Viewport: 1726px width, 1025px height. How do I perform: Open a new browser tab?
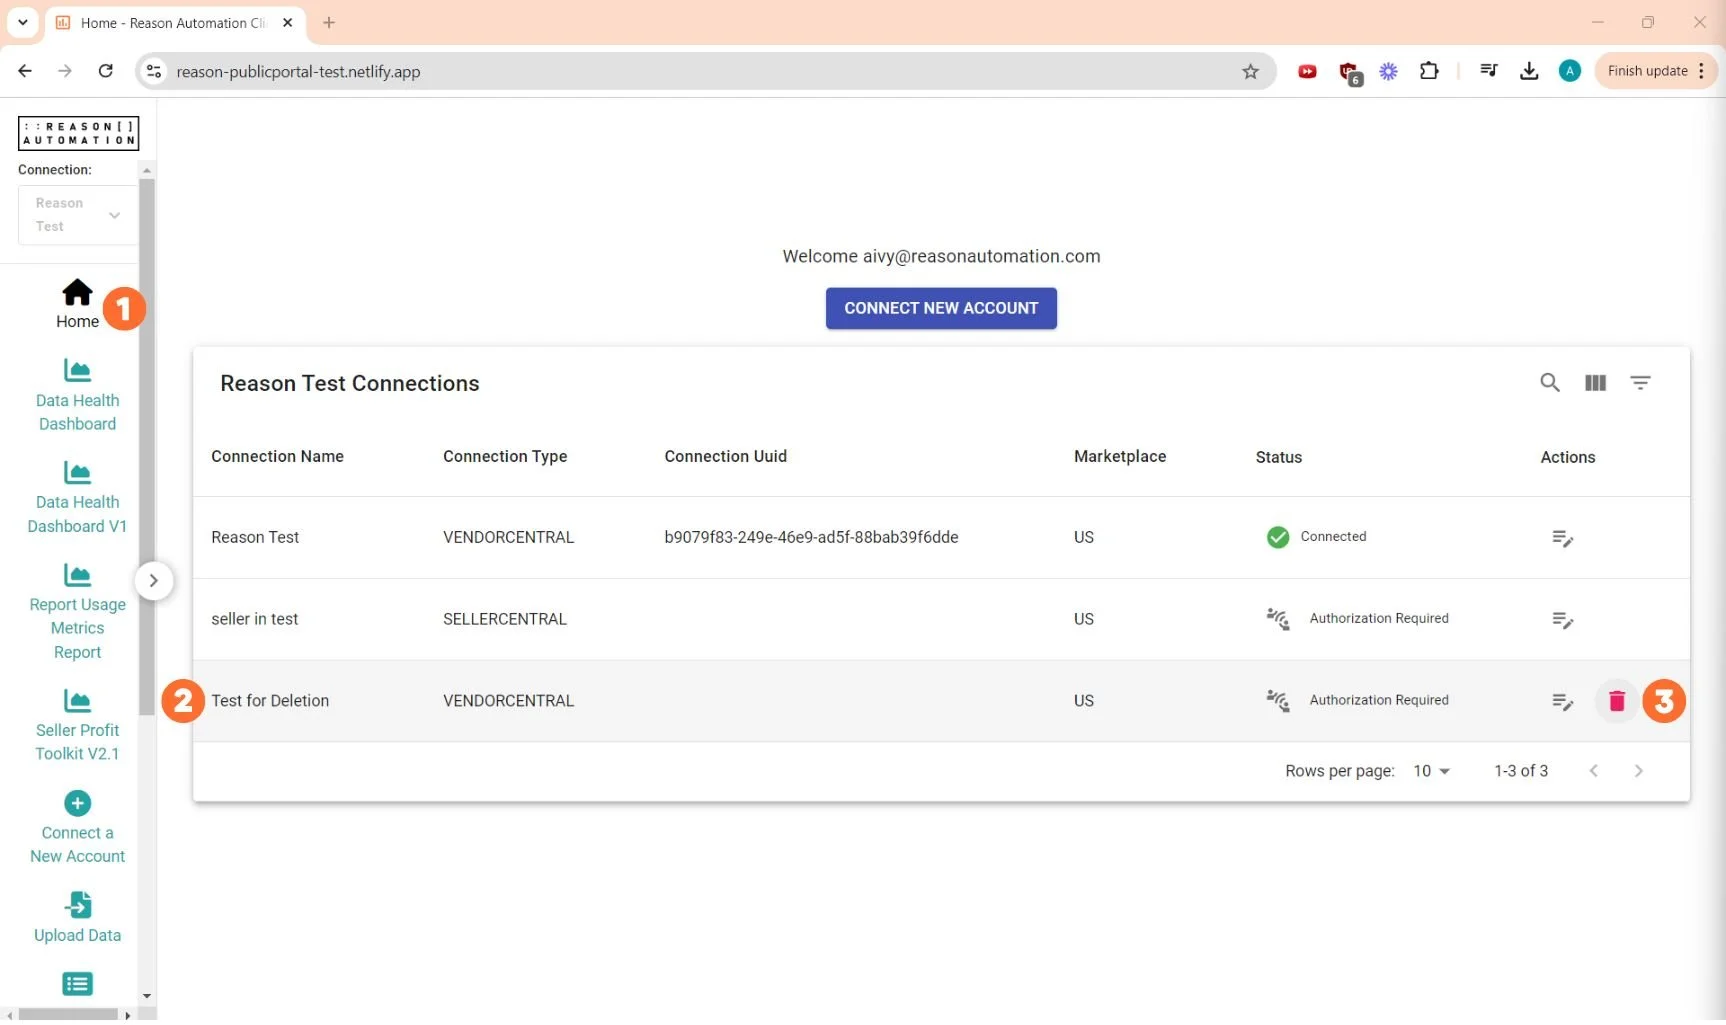tap(329, 22)
